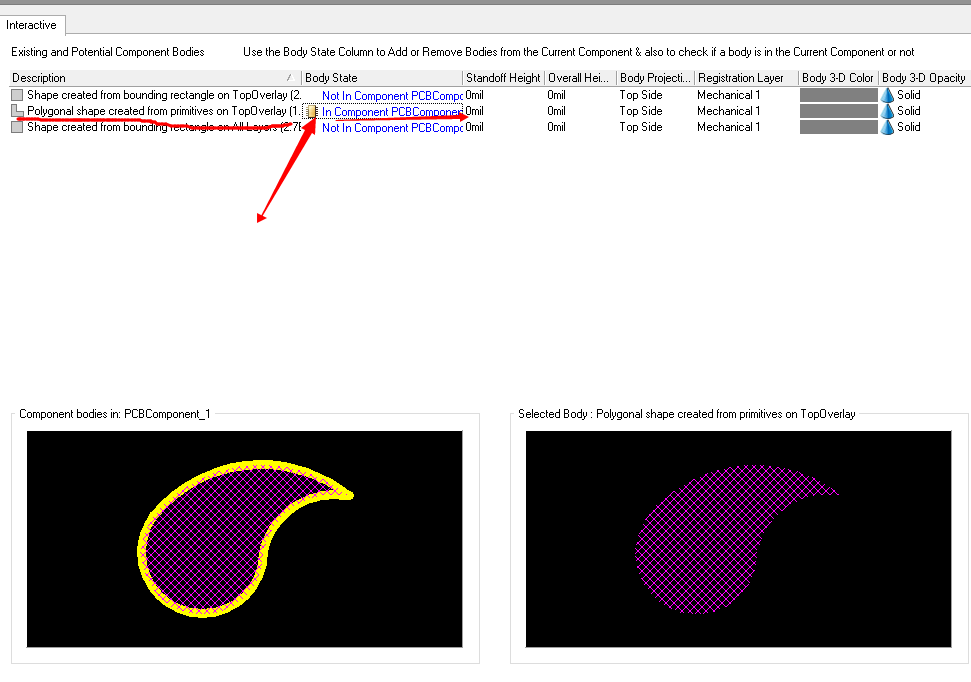Open the second row's gray Body 3-D Color swatch
The image size is (971, 682).
(838, 111)
